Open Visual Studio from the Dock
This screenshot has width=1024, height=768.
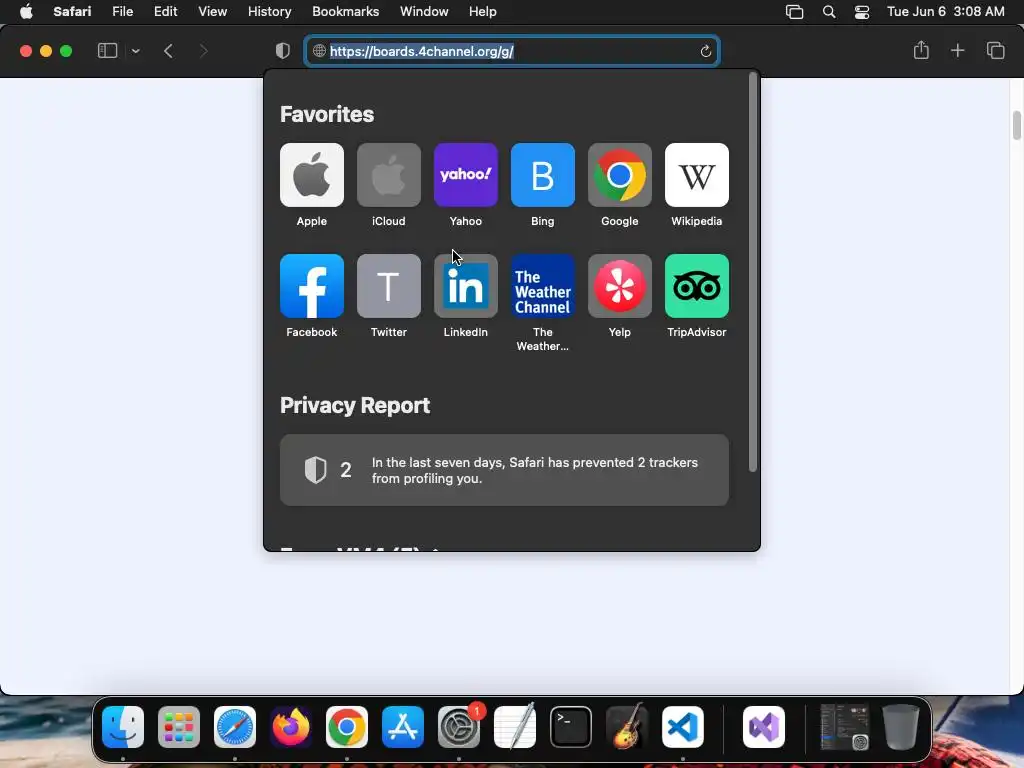(x=764, y=727)
